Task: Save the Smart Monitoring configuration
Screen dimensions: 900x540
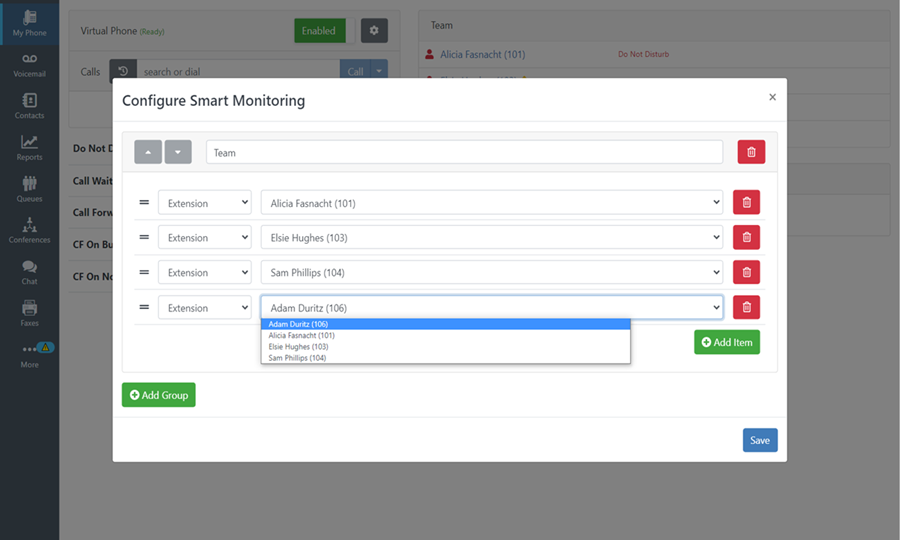Action: coord(760,440)
